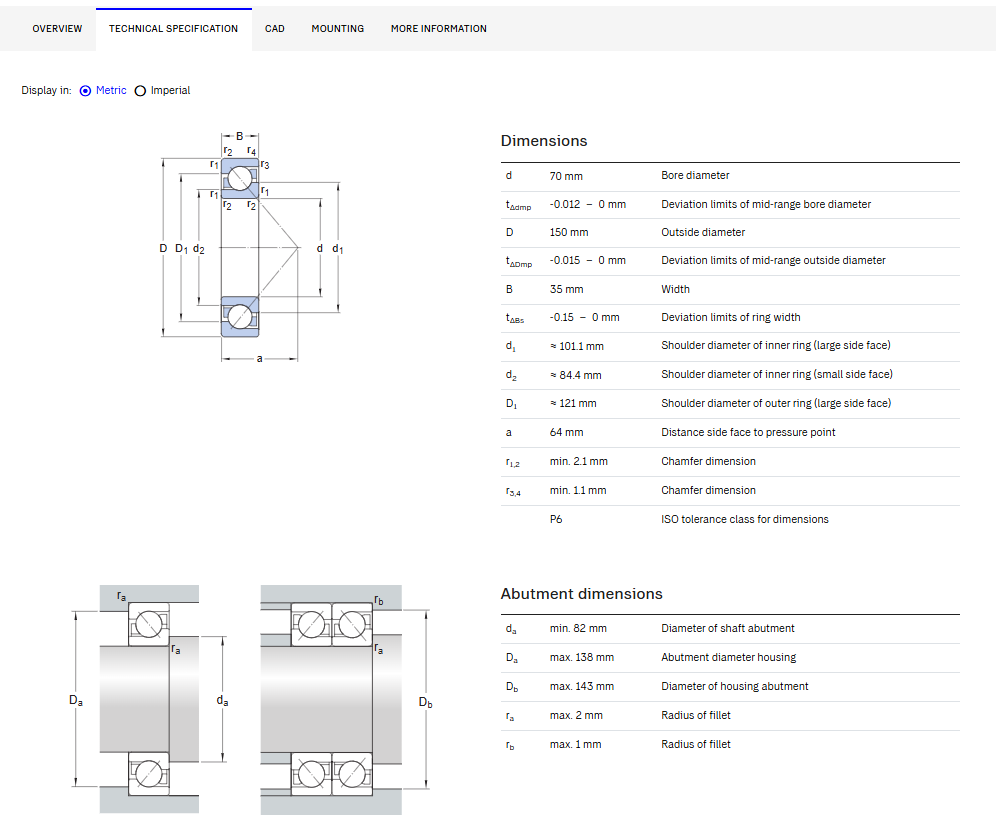
Task: Click the max. 2 mm fillet radius value
Action: [x=575, y=715]
